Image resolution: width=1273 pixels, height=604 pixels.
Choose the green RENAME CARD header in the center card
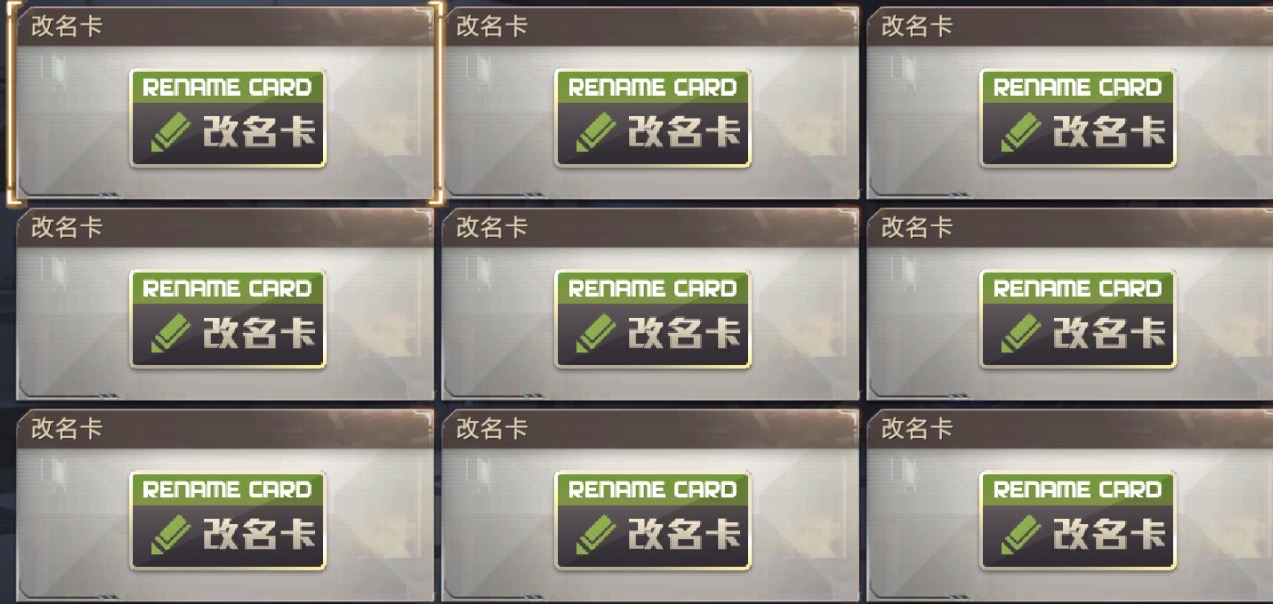tap(653, 288)
